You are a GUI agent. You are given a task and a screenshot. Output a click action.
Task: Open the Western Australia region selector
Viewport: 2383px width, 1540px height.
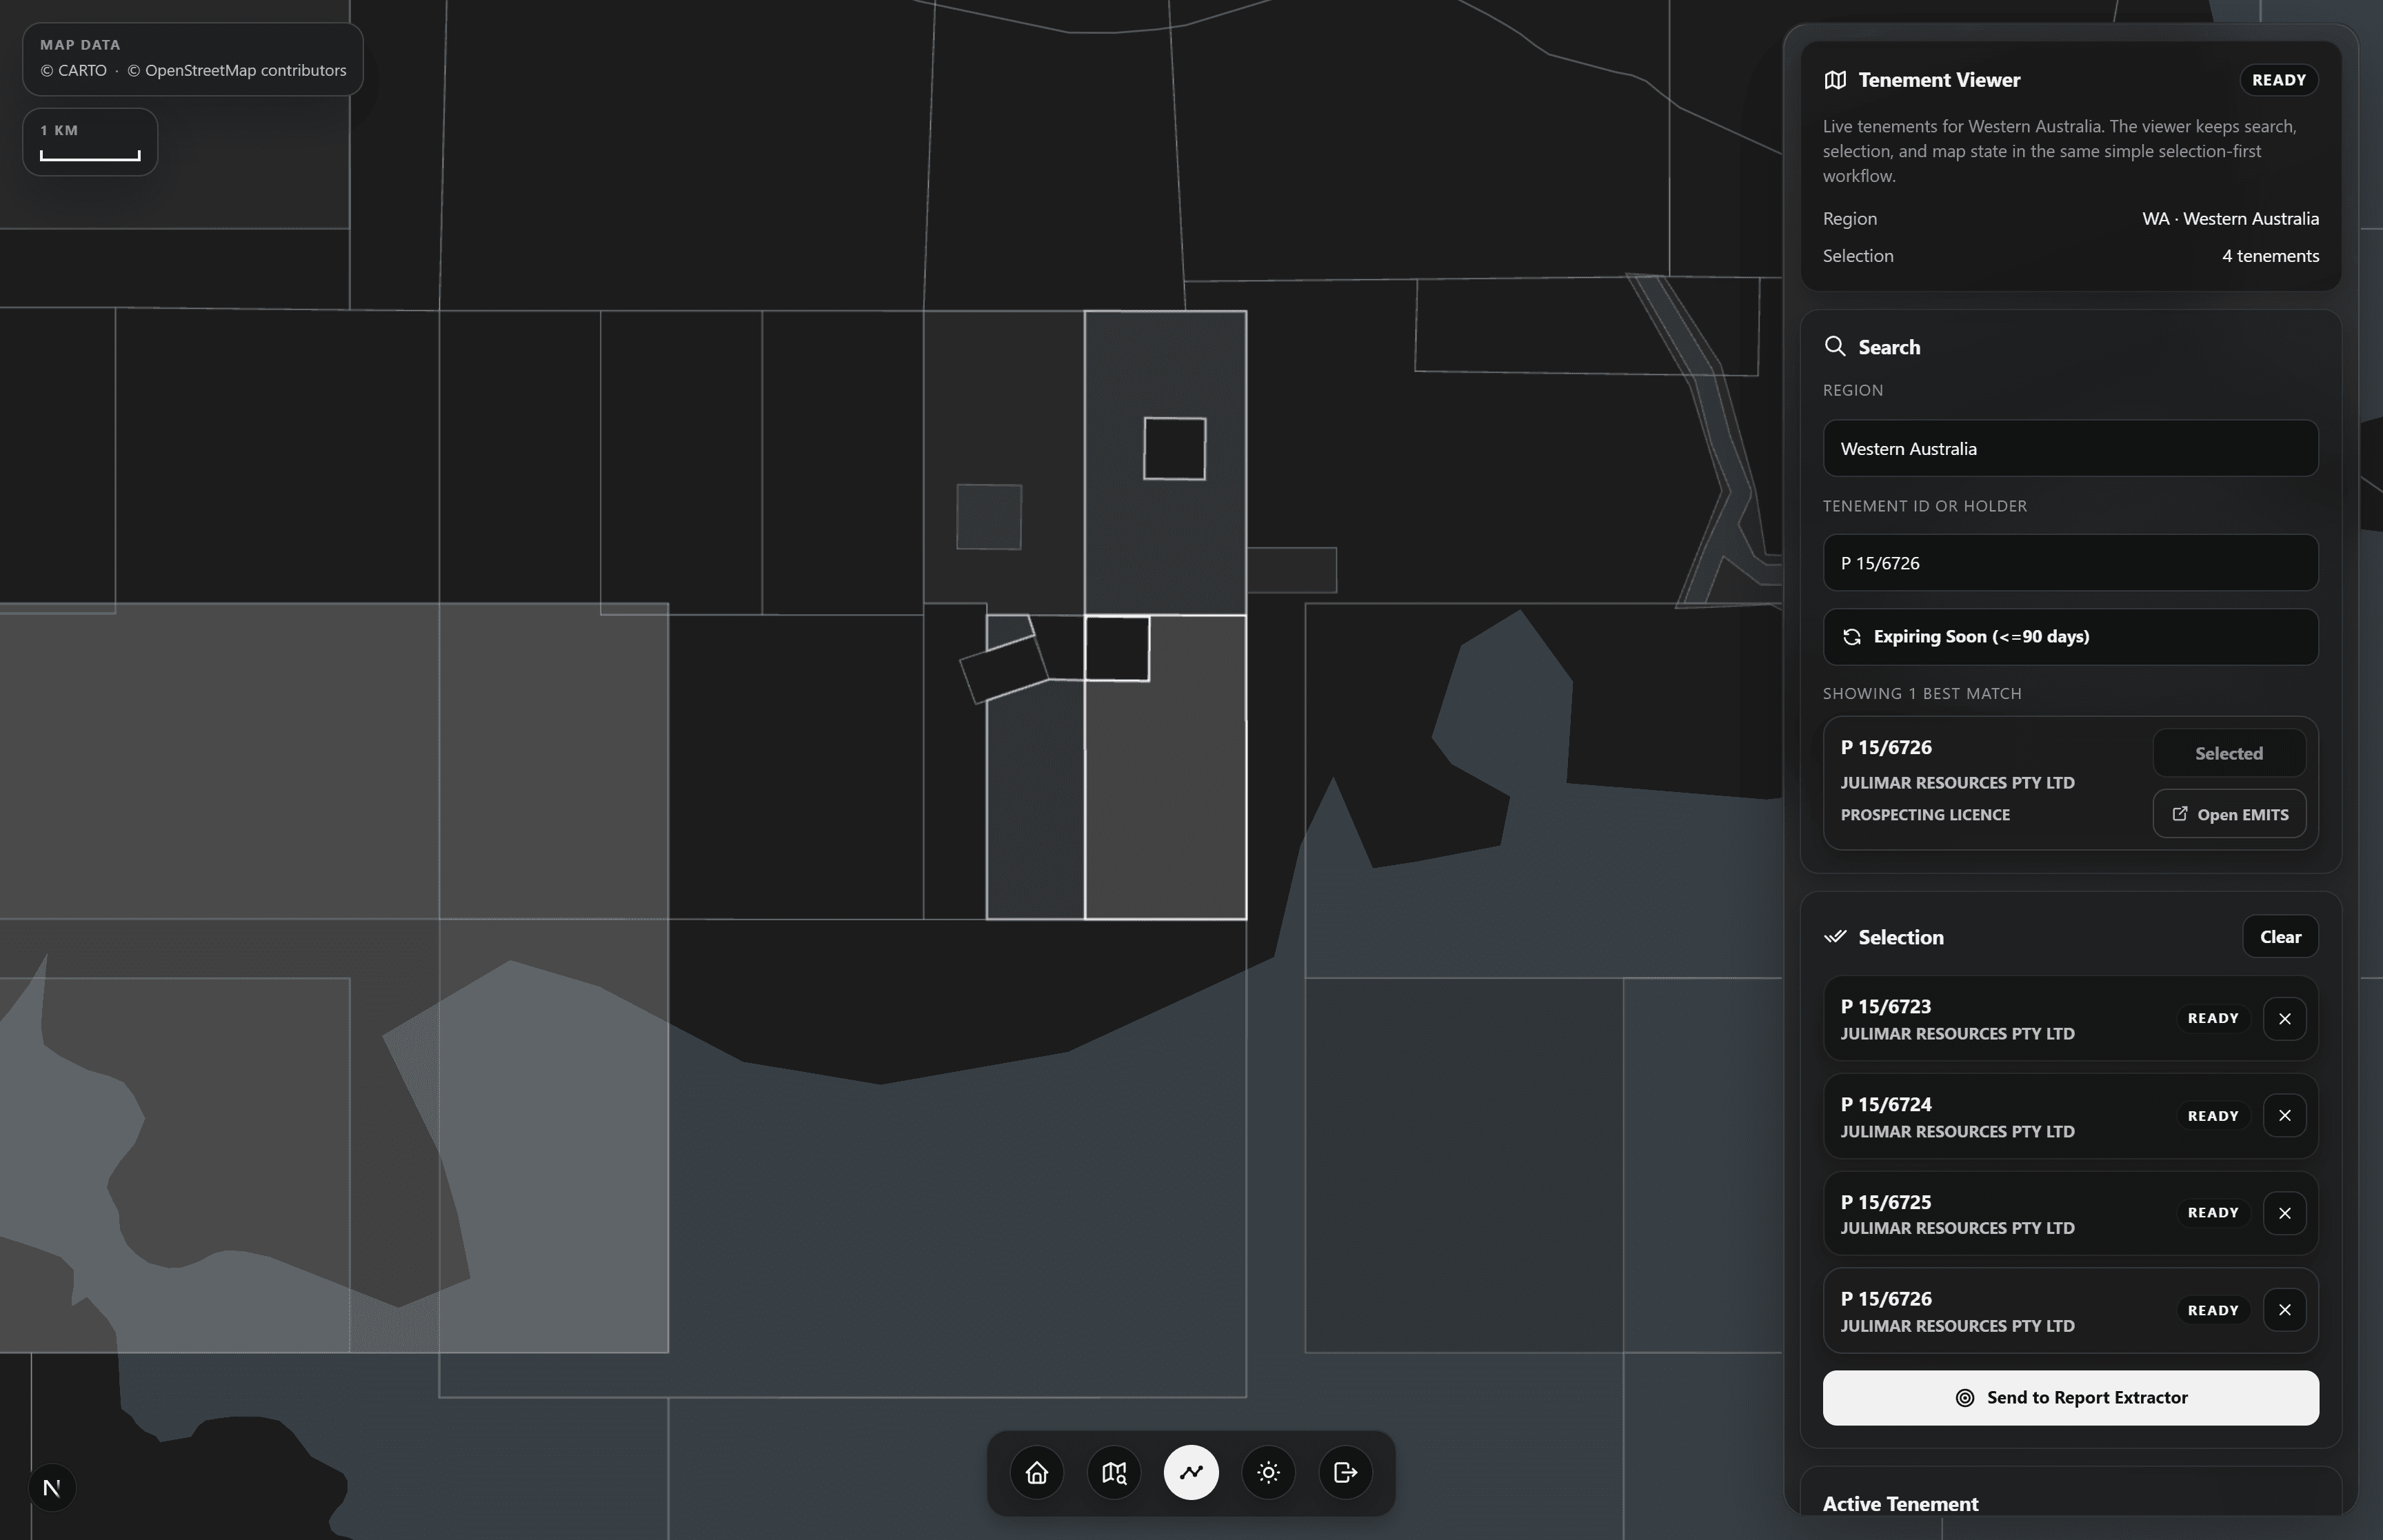pos(2069,448)
